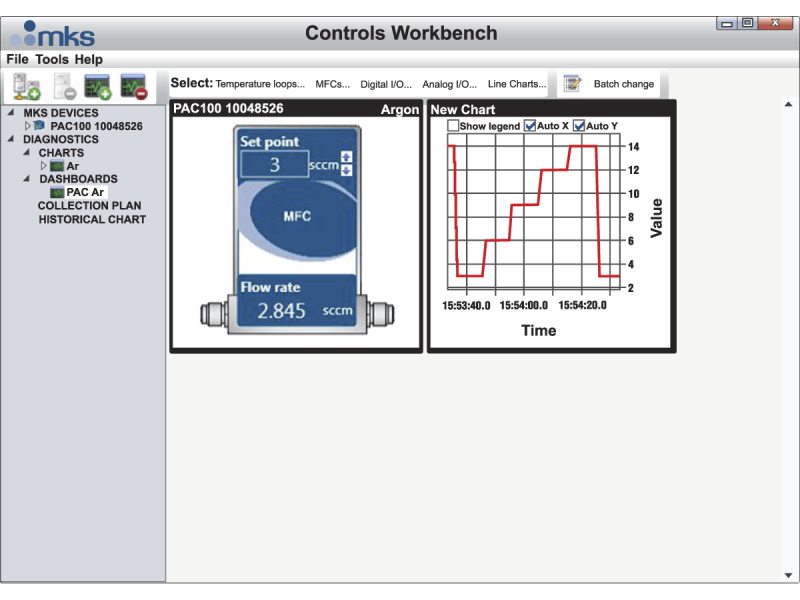The width and height of the screenshot is (800, 600).
Task: Toggle the Auto Y checkbox
Action: 579,126
